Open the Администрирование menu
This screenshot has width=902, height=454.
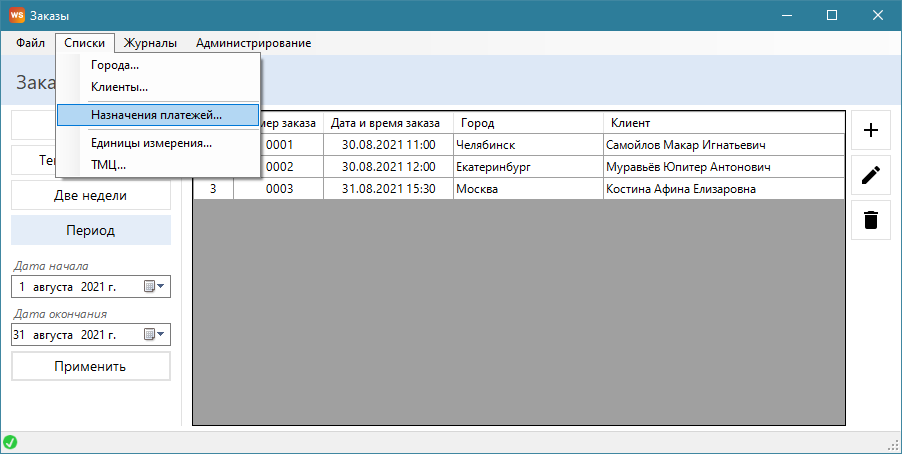point(253,43)
